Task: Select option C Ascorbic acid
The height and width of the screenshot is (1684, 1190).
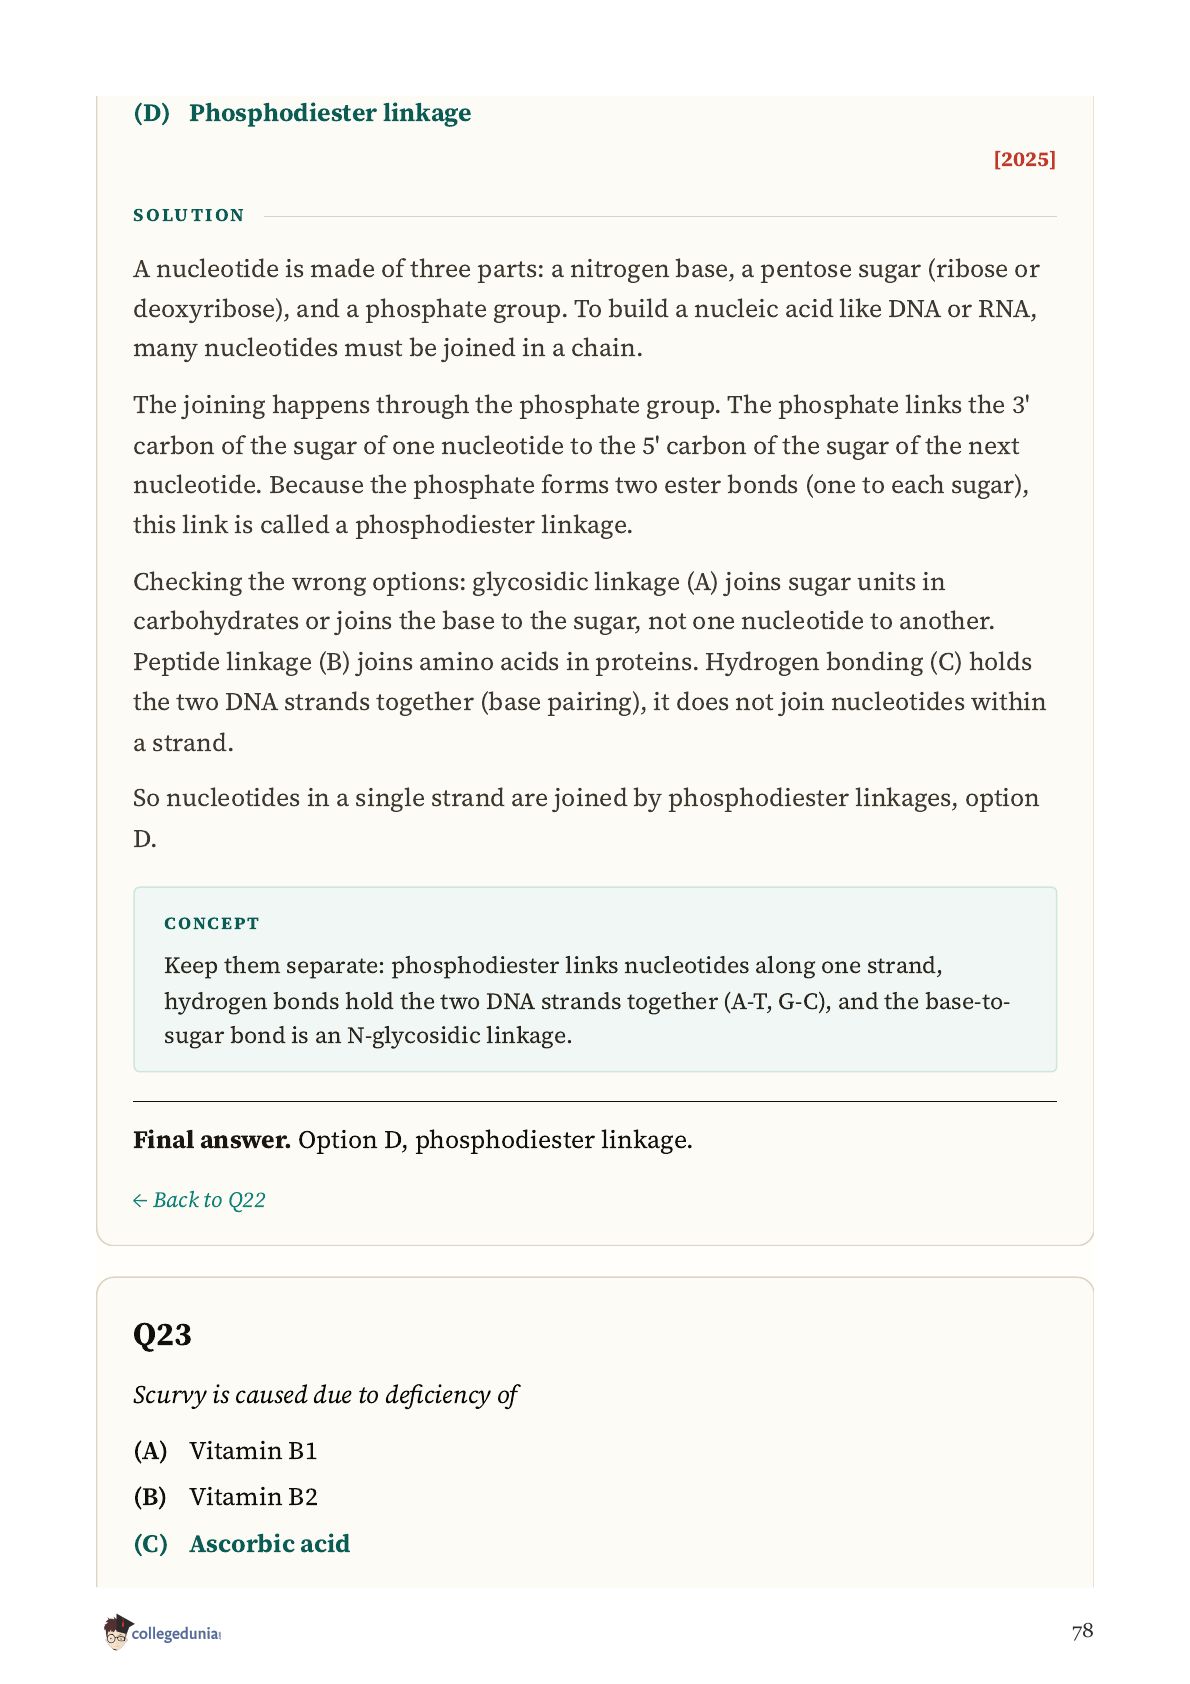Action: click(x=242, y=1544)
